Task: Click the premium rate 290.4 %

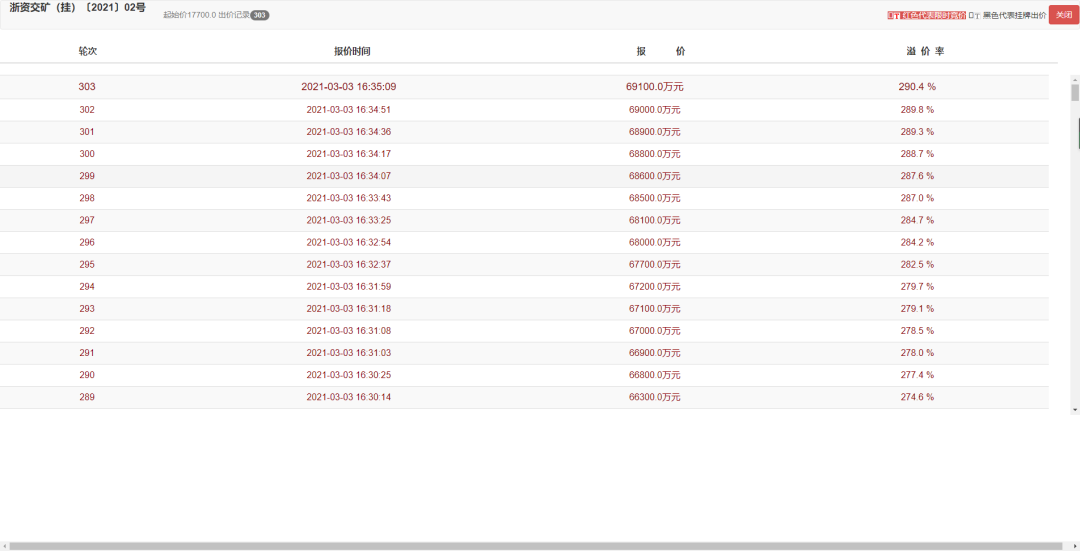Action: (x=917, y=87)
